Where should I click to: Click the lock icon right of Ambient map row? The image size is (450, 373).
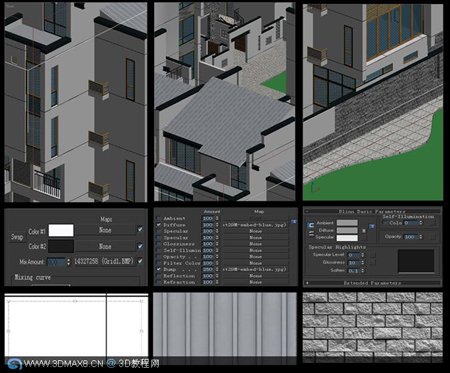coord(294,221)
